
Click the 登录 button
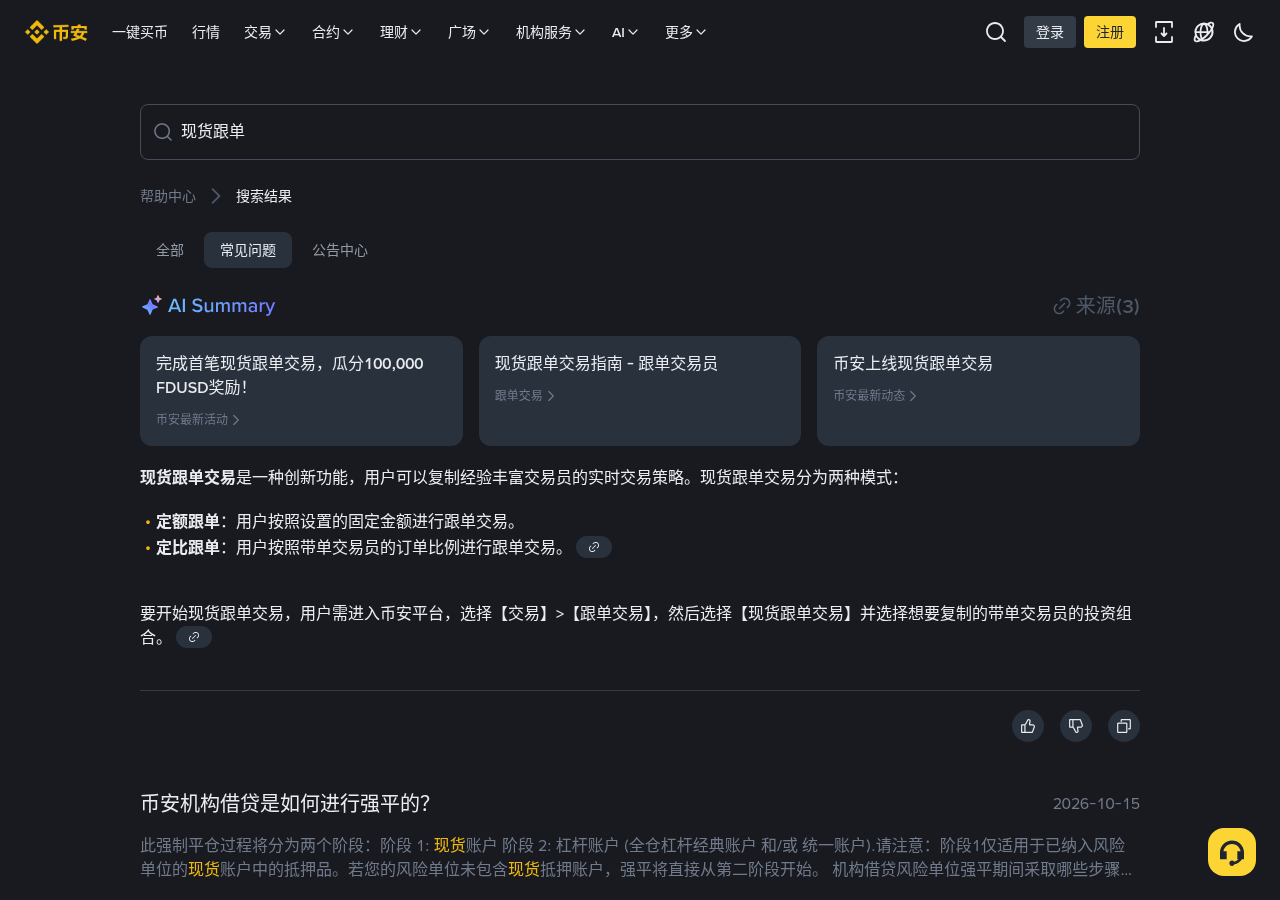[x=1050, y=32]
